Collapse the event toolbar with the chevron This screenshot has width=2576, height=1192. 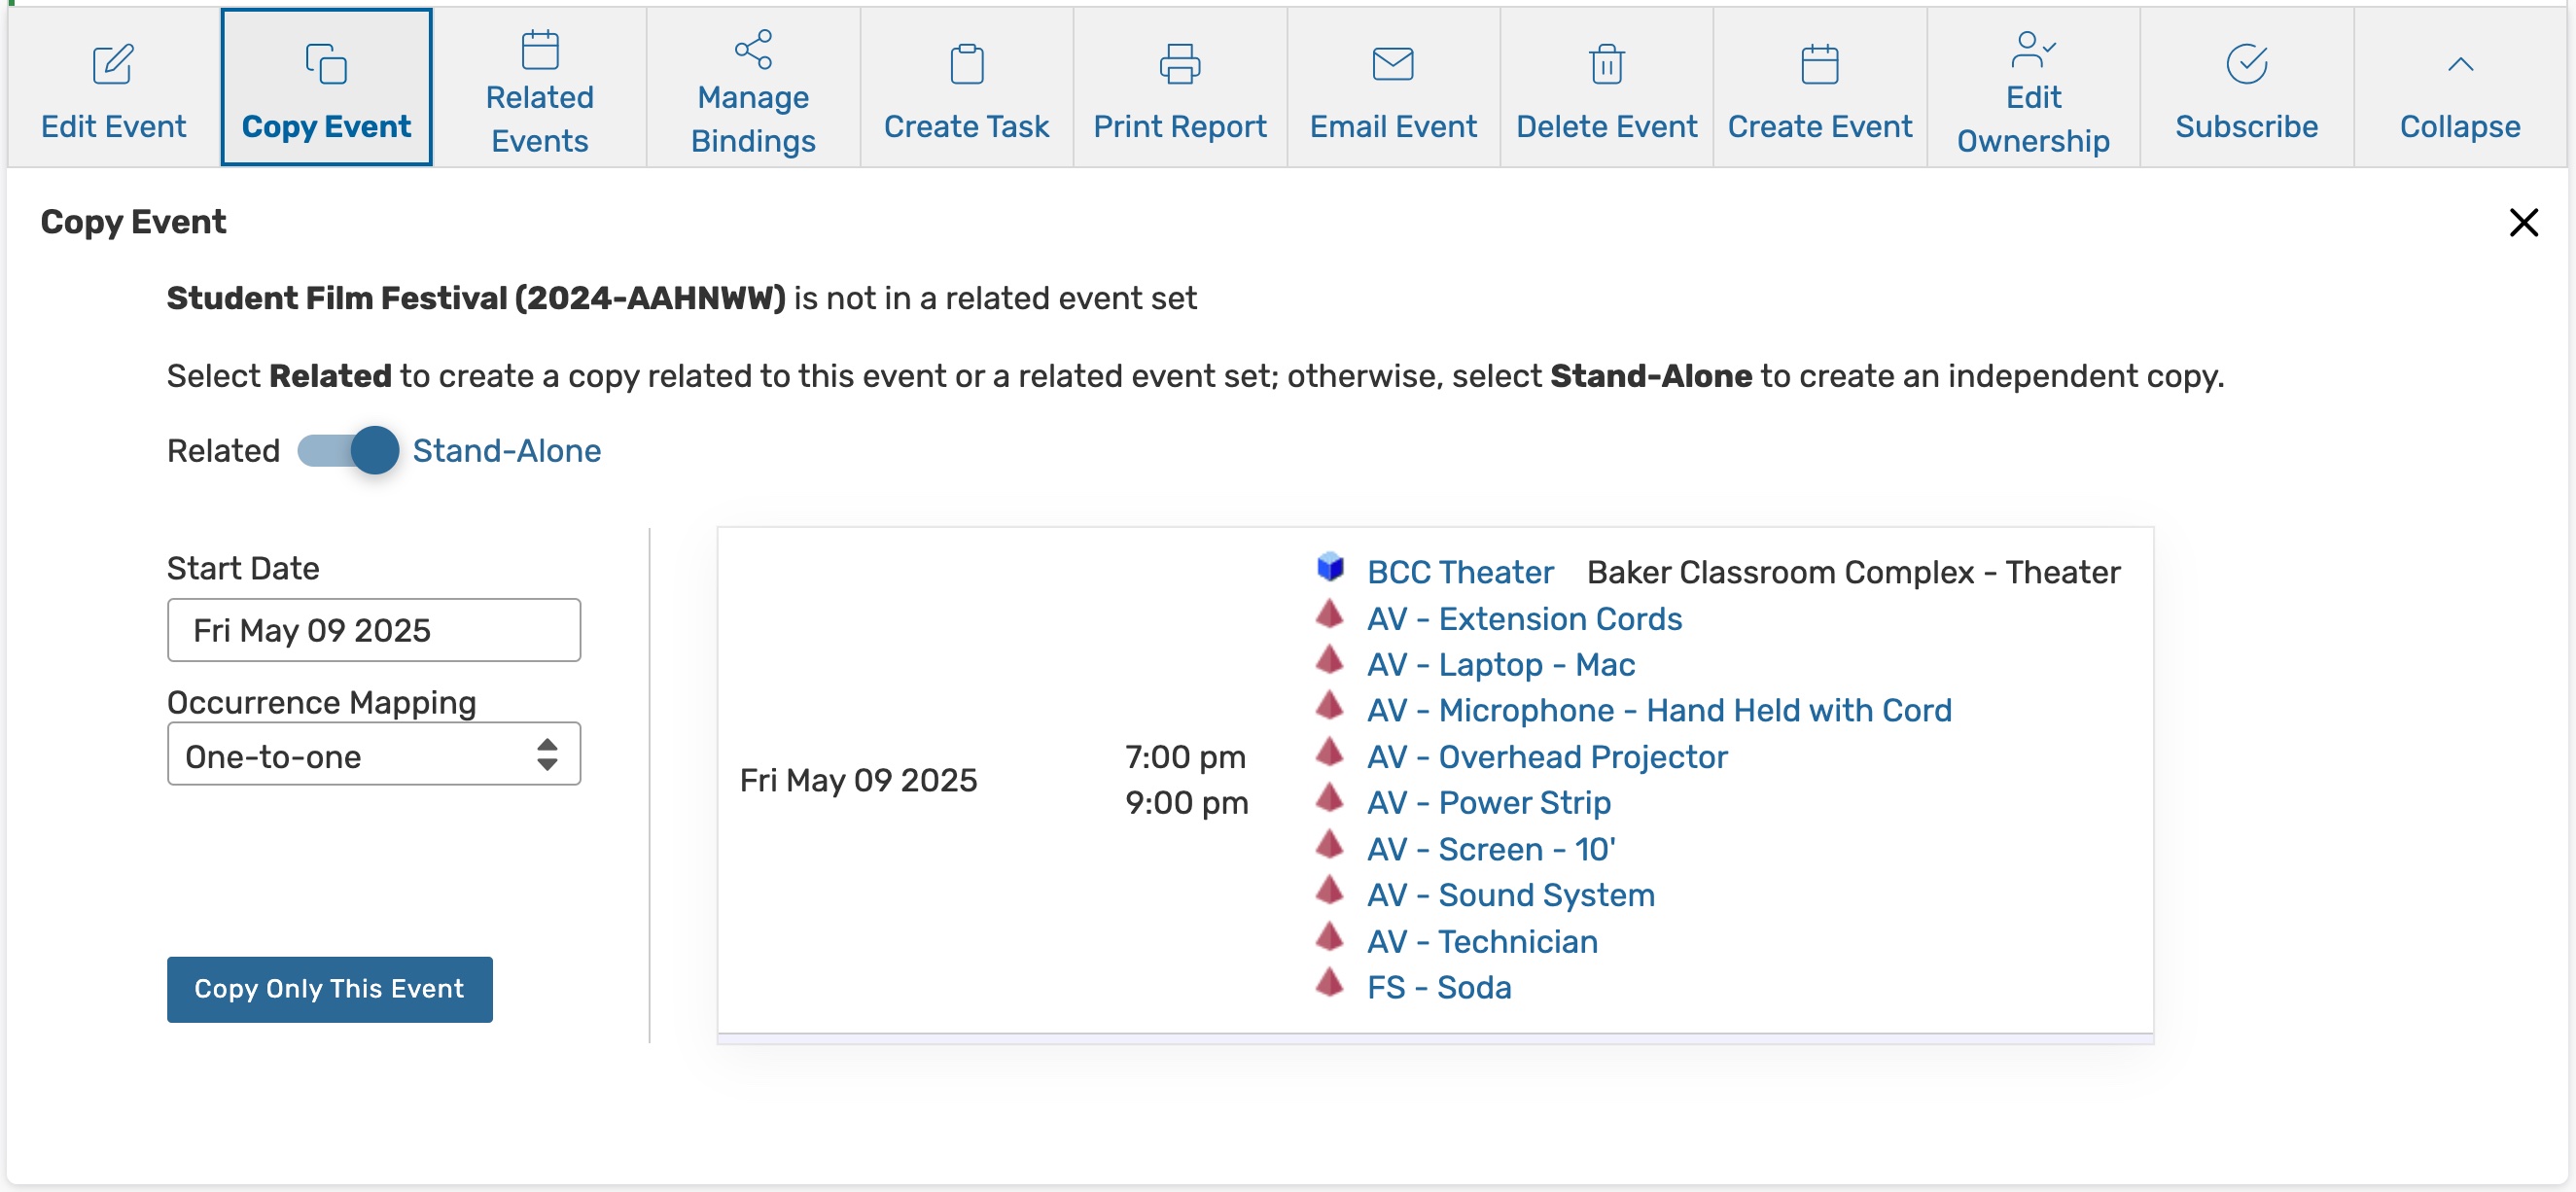point(2459,65)
